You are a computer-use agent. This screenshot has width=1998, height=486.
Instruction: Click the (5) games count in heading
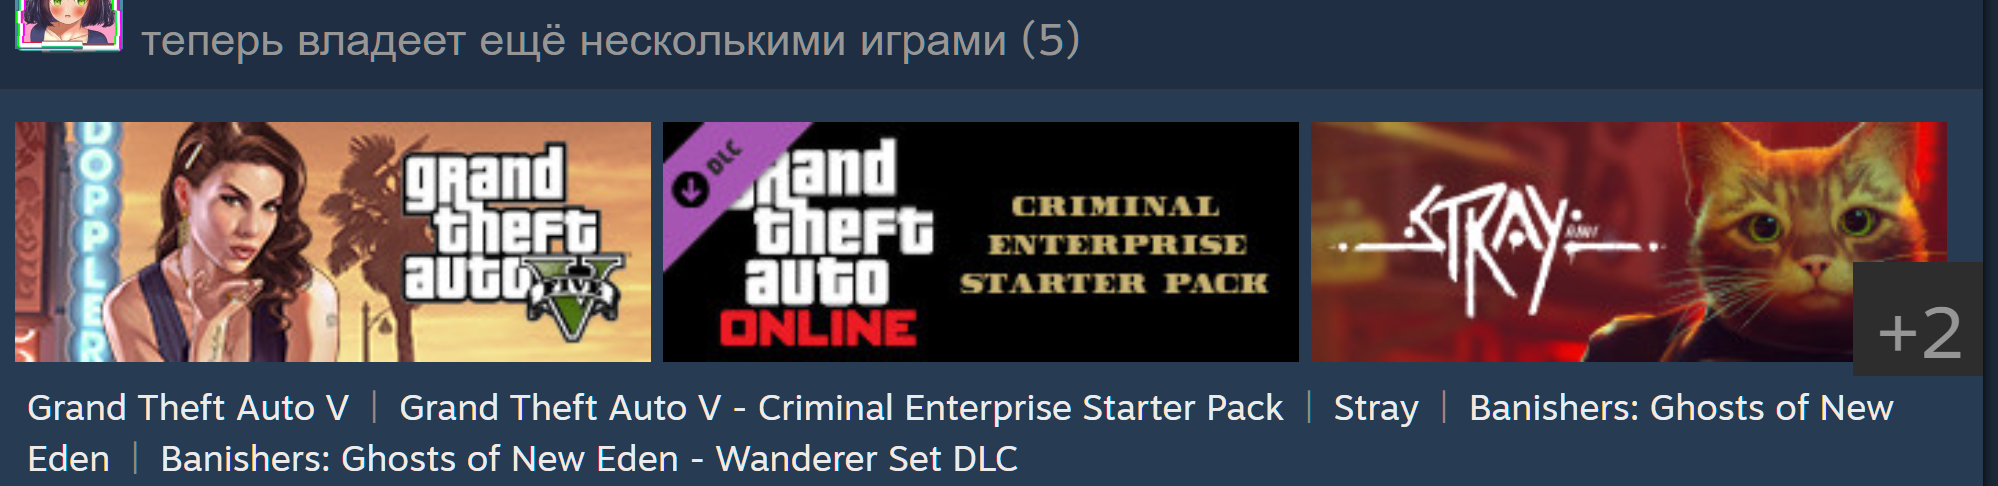pyautogui.click(x=1051, y=40)
